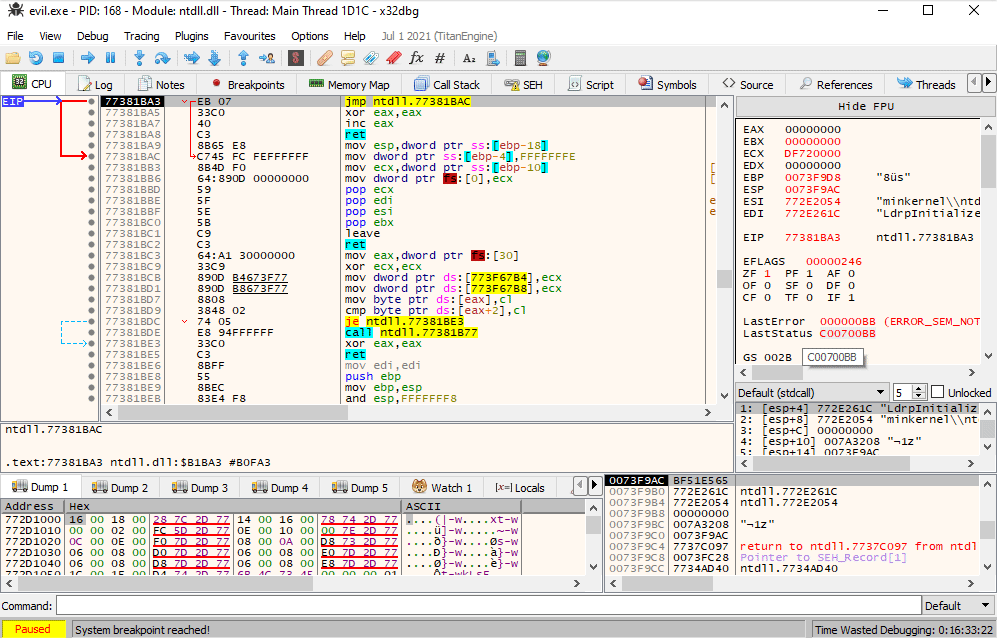Switch to the Threads tab
Image resolution: width=997 pixels, height=638 pixels.
click(x=926, y=85)
